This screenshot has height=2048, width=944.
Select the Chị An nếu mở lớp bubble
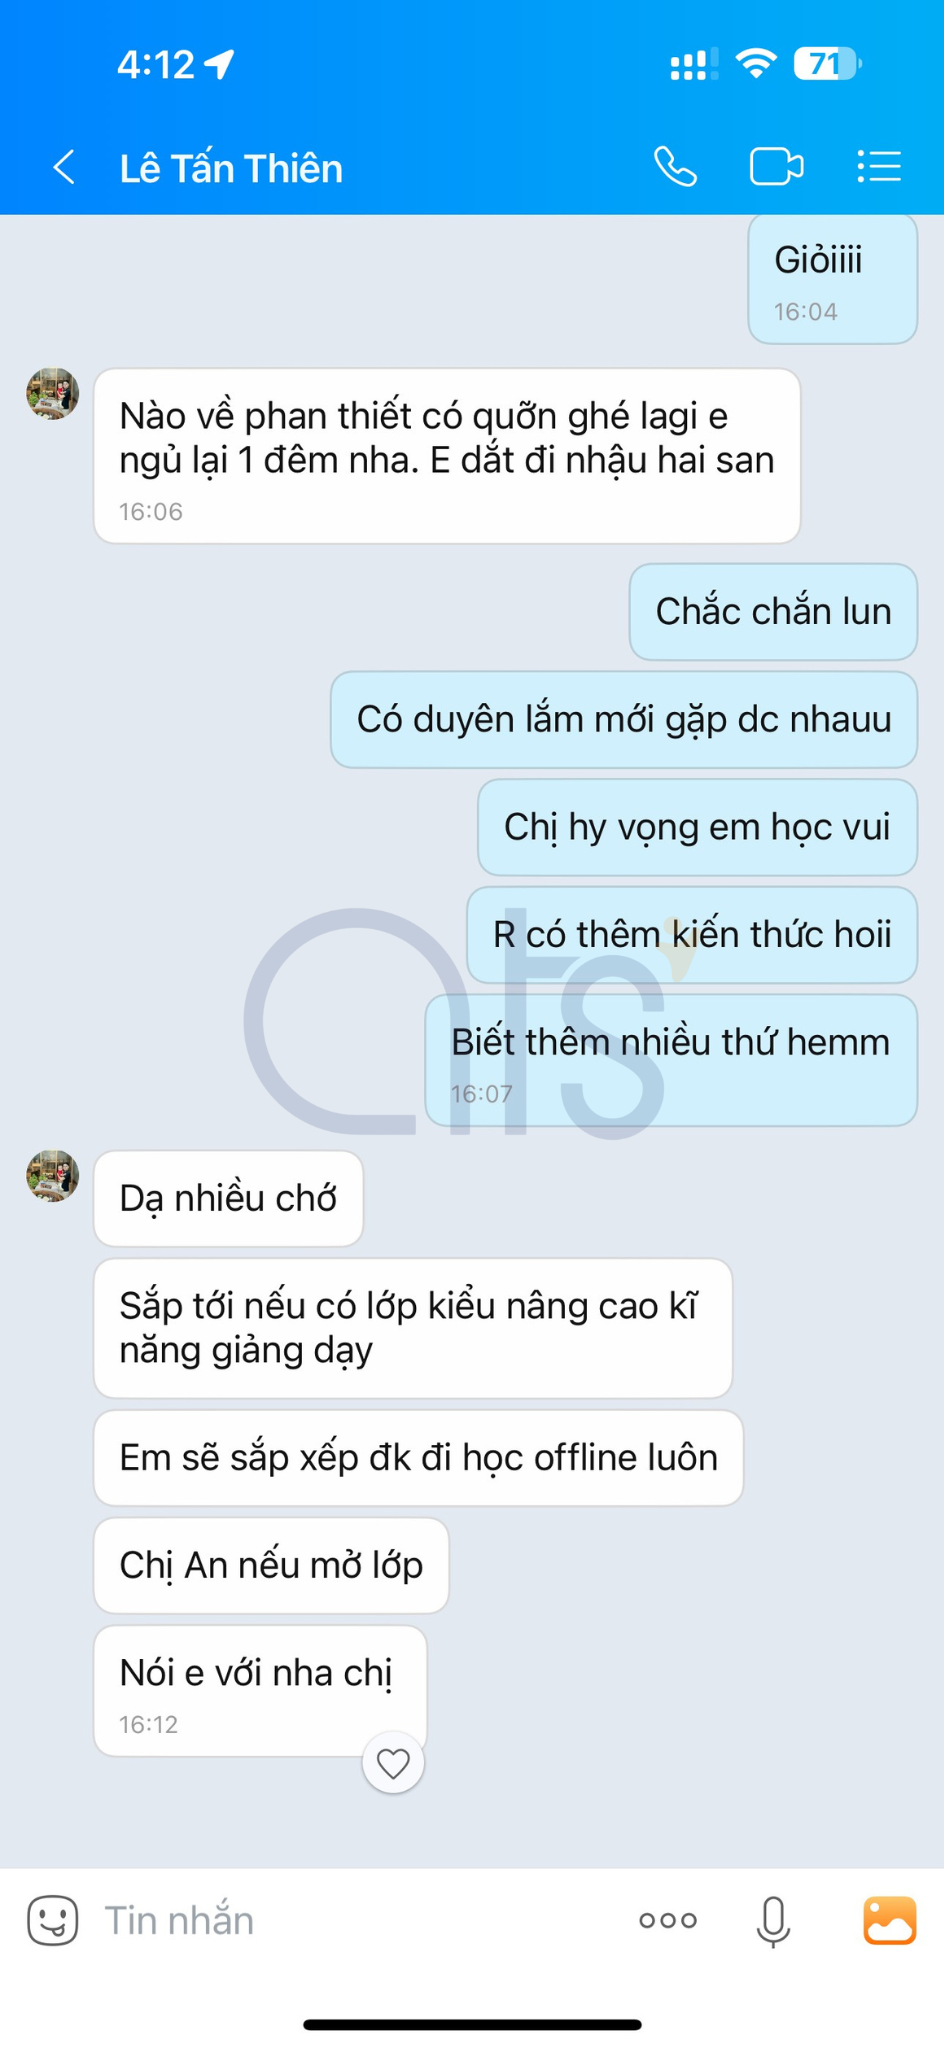(271, 1566)
